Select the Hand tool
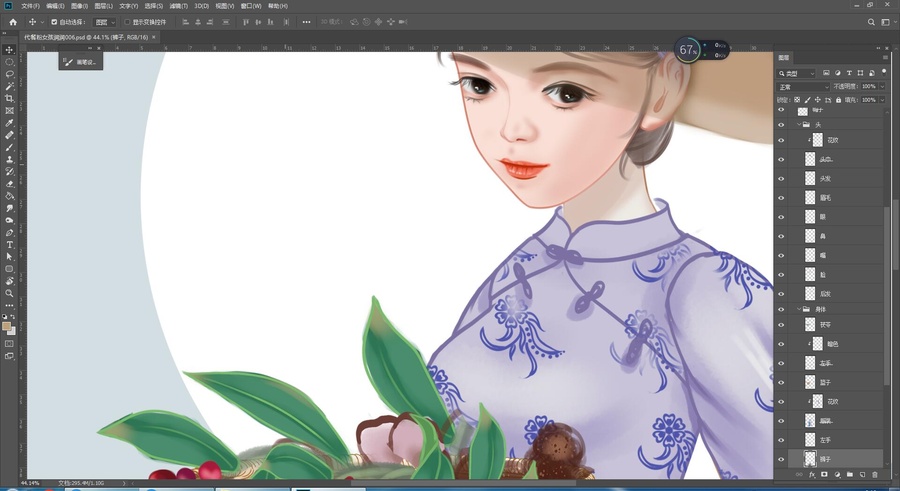The image size is (900, 491). 9,281
